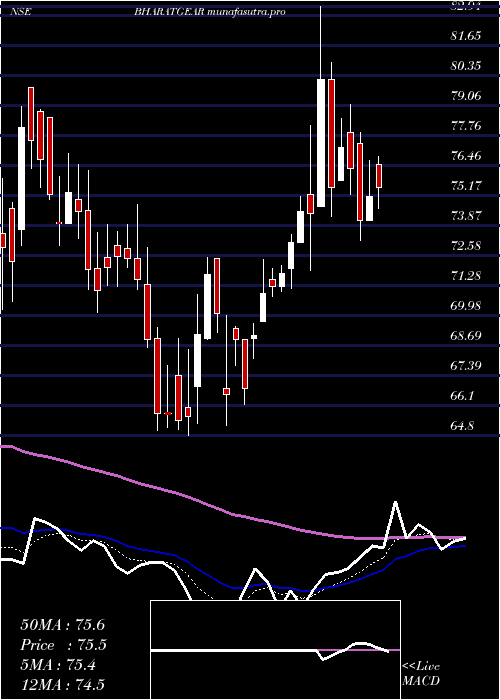
Task: Click the 68.69 price axis label
Action: click(466, 335)
